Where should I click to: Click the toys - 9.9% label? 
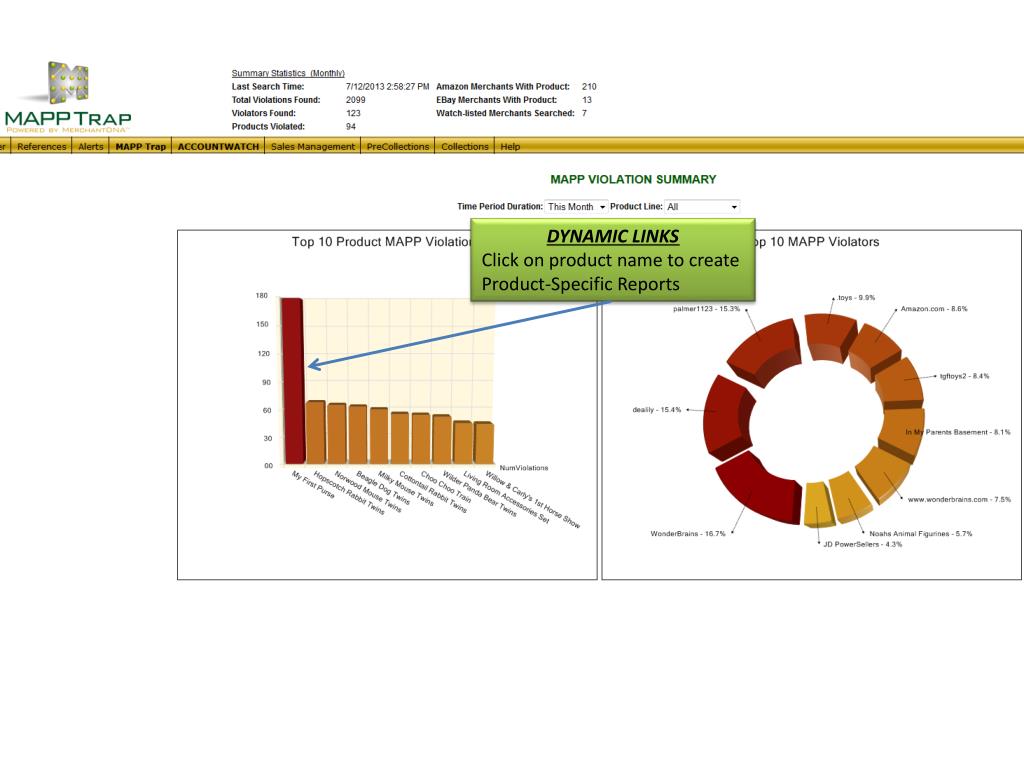click(856, 298)
